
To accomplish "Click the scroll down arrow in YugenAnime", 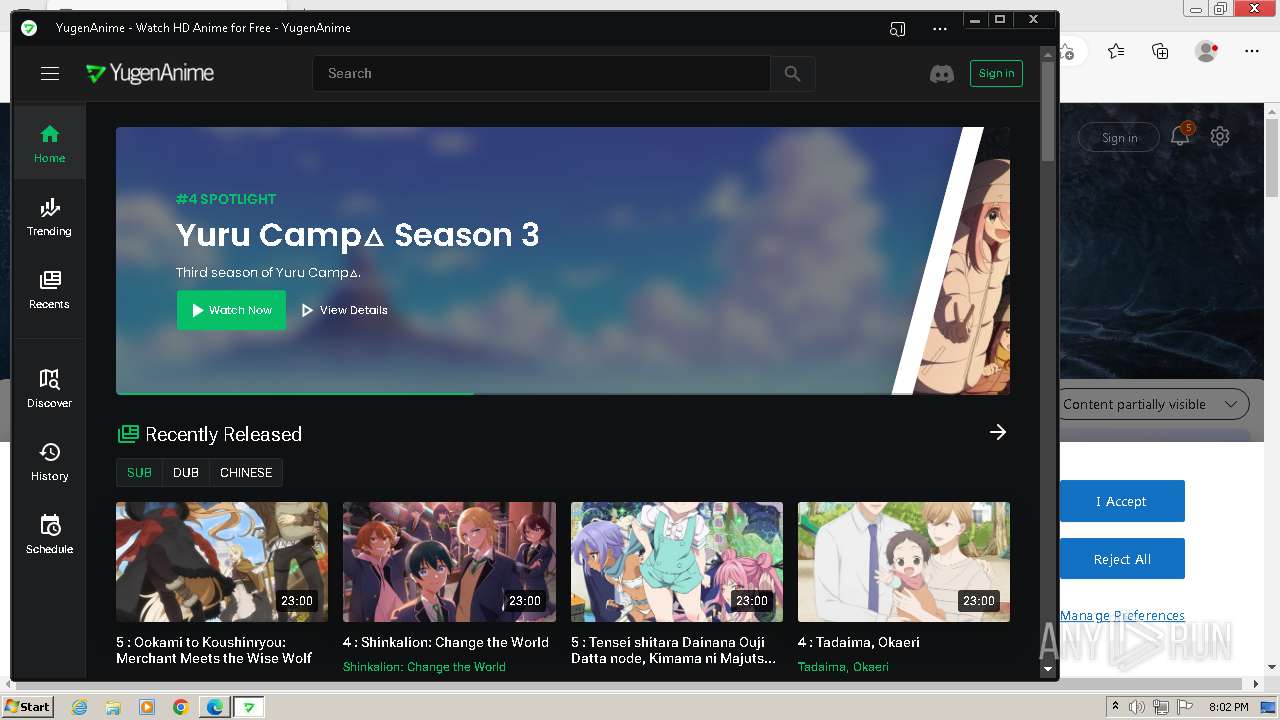I will (x=1048, y=668).
